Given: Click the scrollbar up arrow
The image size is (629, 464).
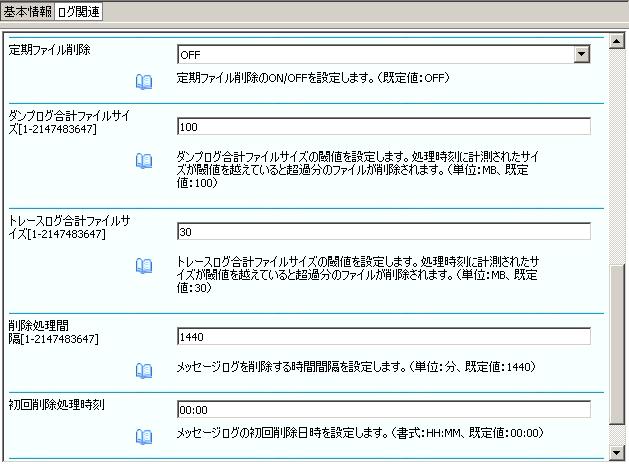Looking at the screenshot, I should tap(616, 41).
